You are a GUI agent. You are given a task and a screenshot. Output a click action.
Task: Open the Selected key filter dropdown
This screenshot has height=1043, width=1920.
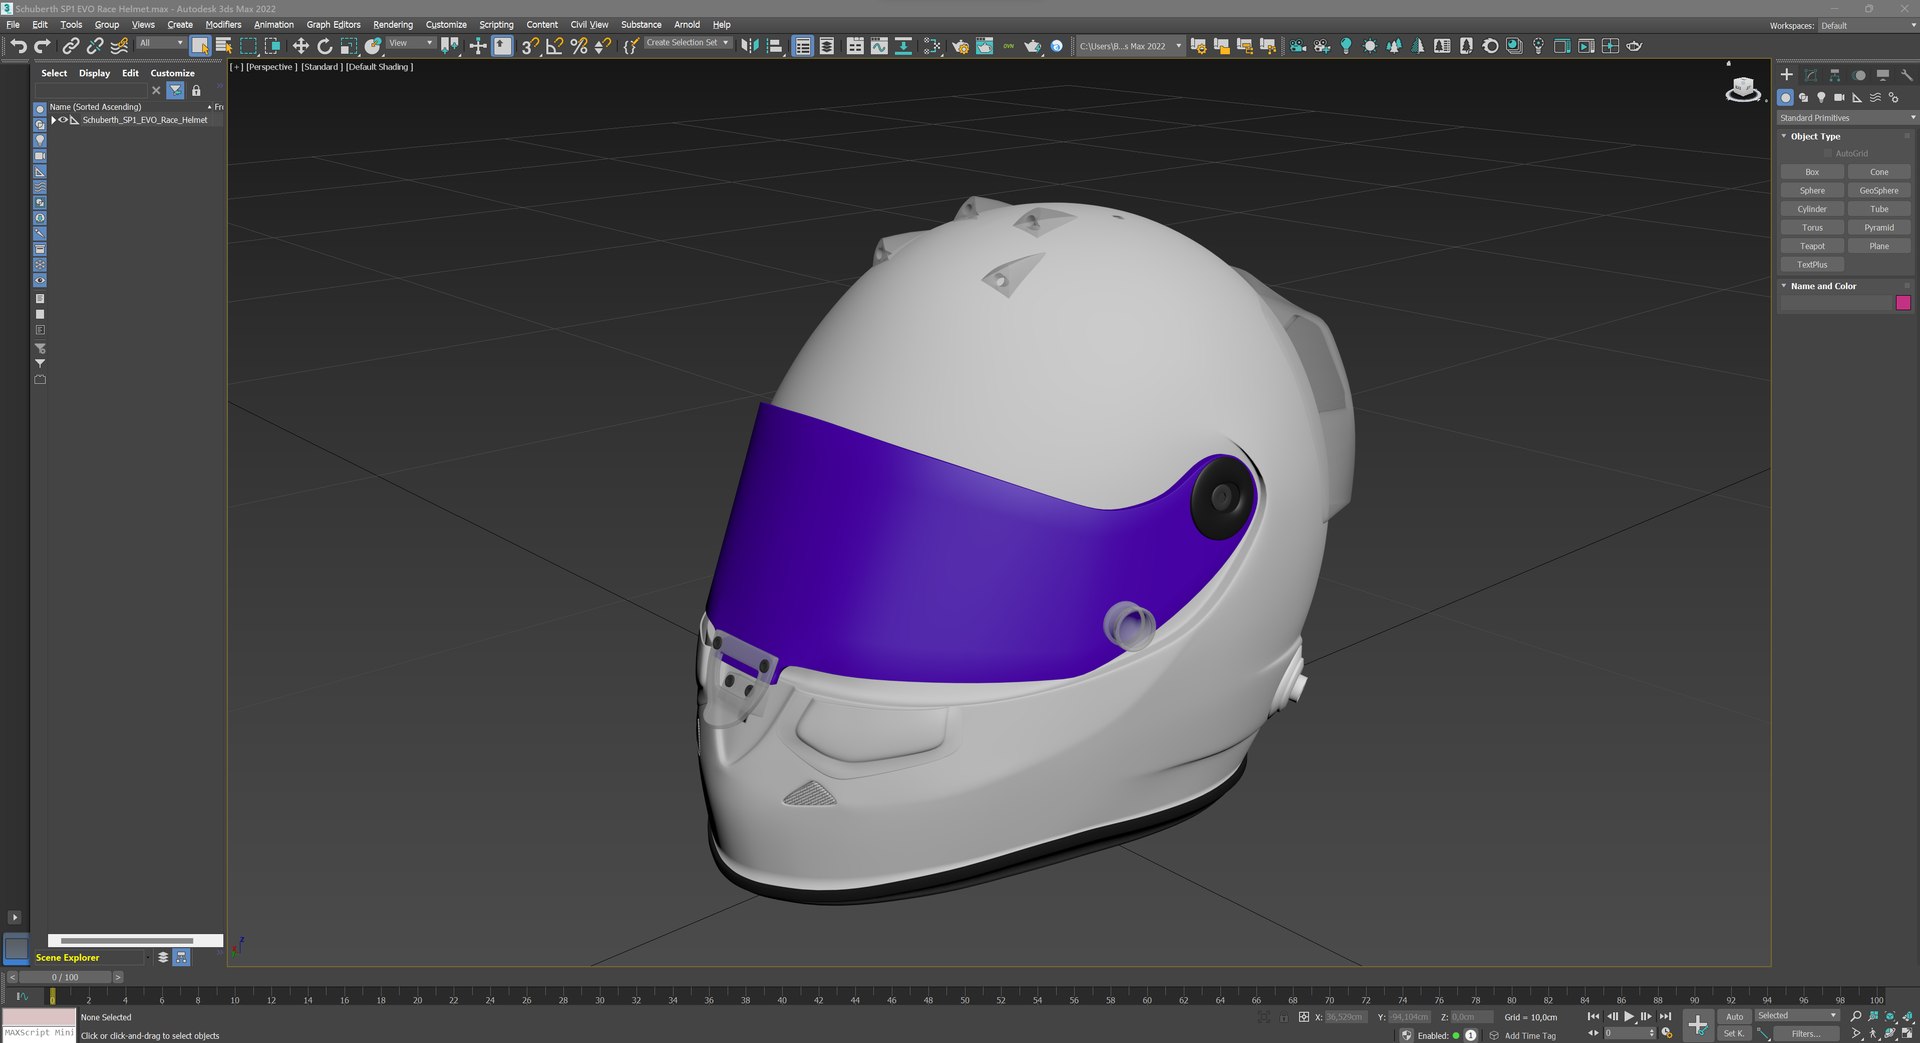tap(1797, 1016)
